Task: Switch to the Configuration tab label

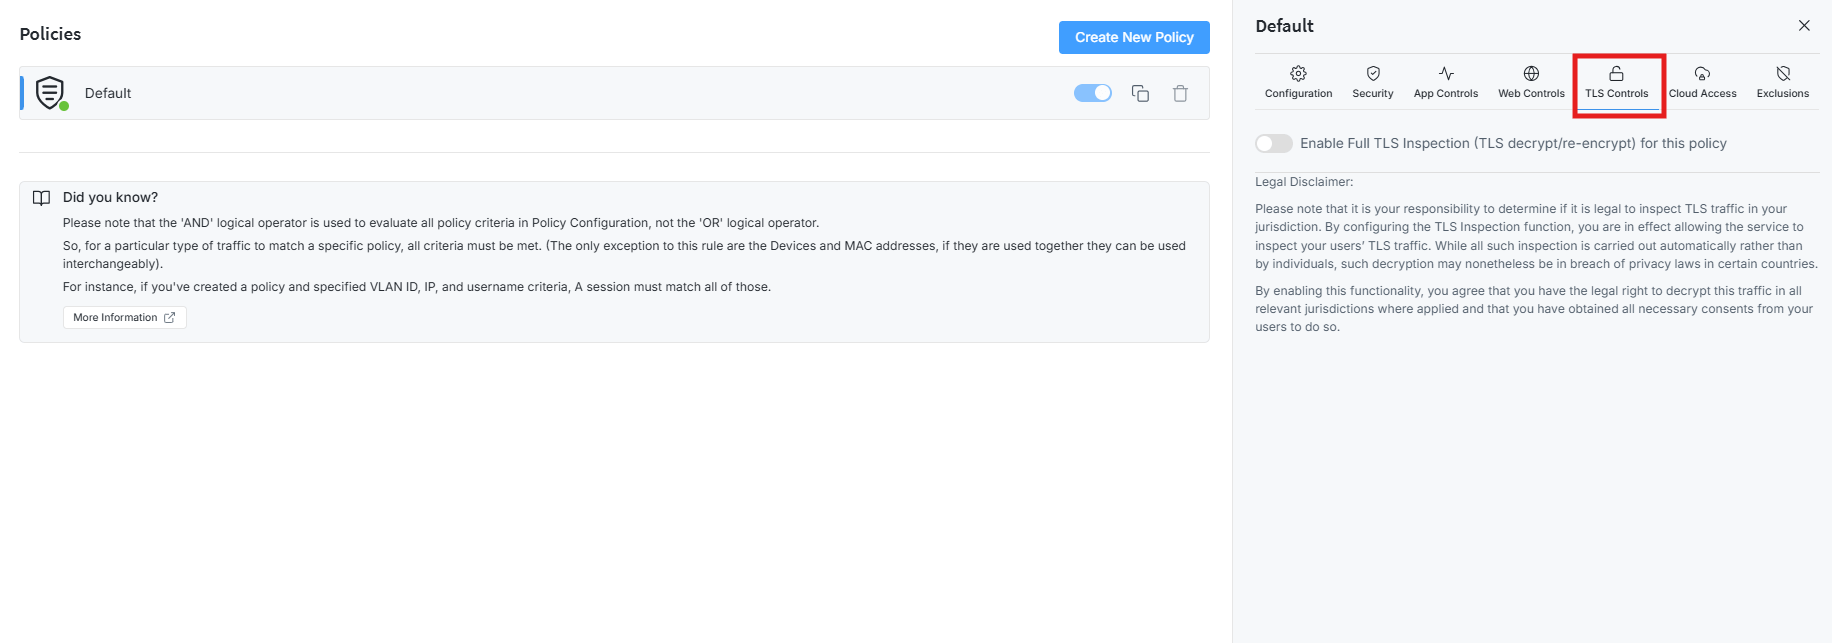Action: point(1298,94)
